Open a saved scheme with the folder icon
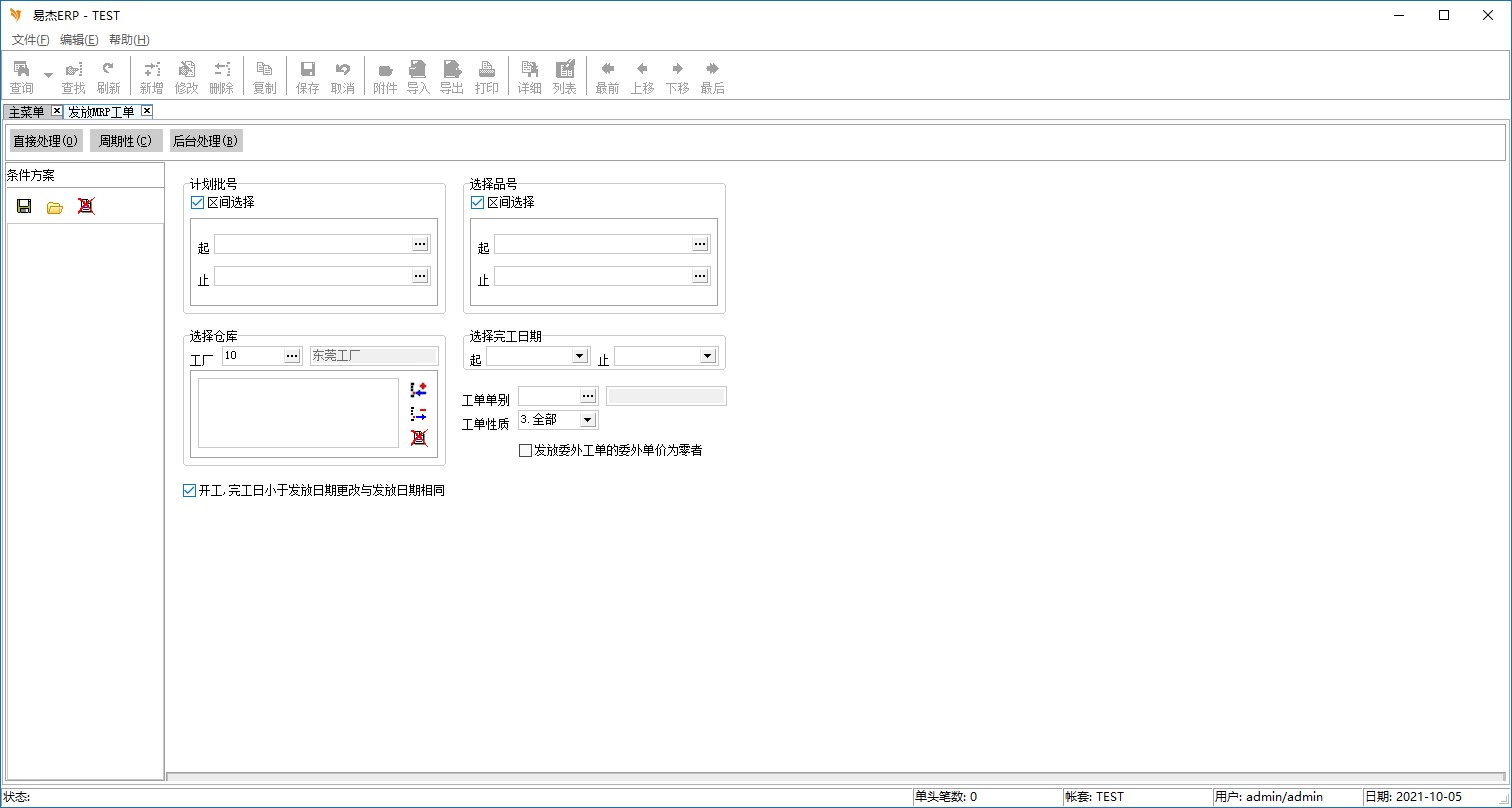The image size is (1512, 808). click(x=55, y=207)
